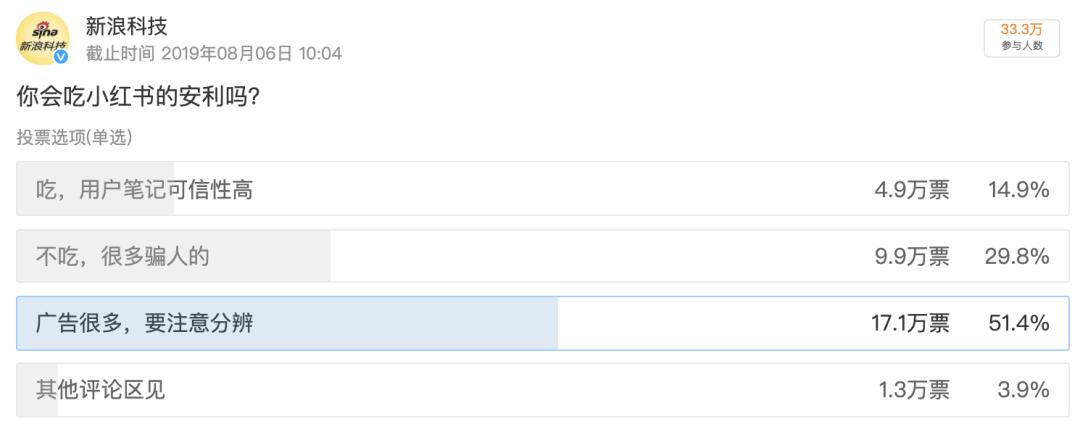
Task: Click the 2019年08月06日 10:04 deadline date
Action: pyautogui.click(x=251, y=54)
